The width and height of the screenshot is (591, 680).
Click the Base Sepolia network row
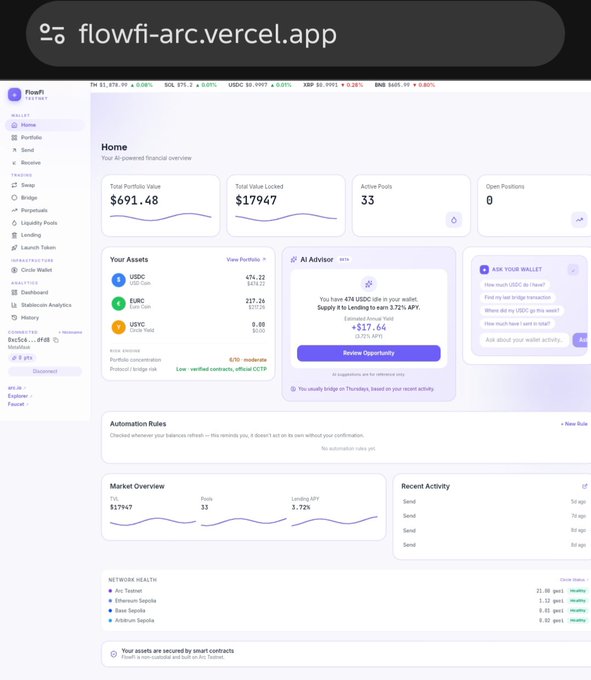point(348,611)
